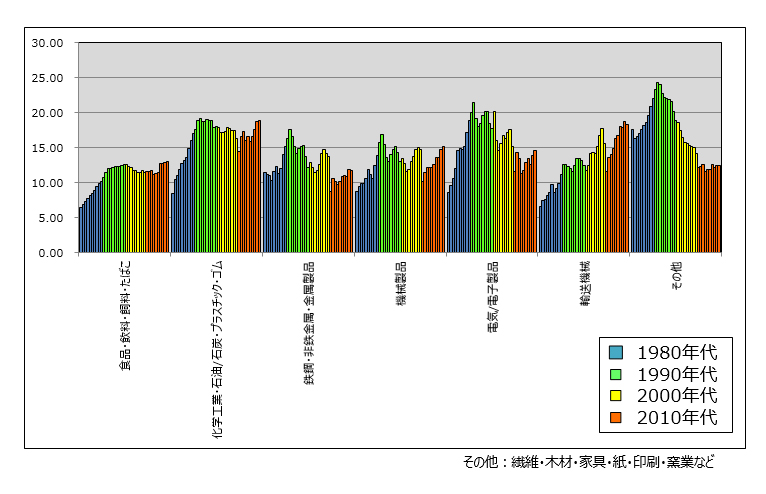The image size is (766, 494).
Task: Click the green 1990年代 legend swatch
Action: click(616, 374)
